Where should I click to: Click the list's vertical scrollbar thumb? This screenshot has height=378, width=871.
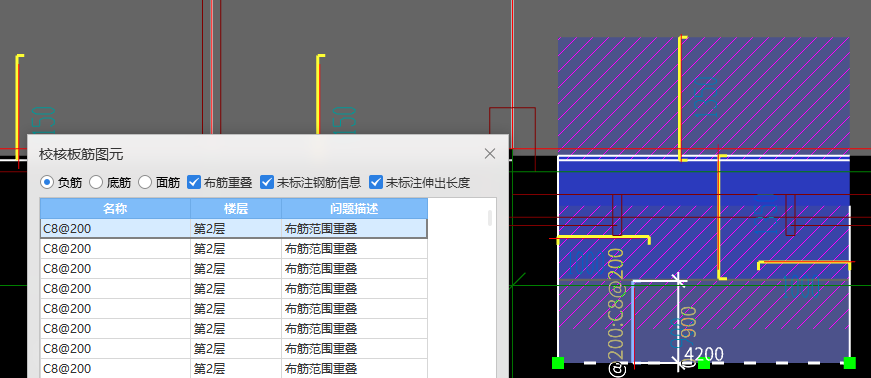coord(489,218)
